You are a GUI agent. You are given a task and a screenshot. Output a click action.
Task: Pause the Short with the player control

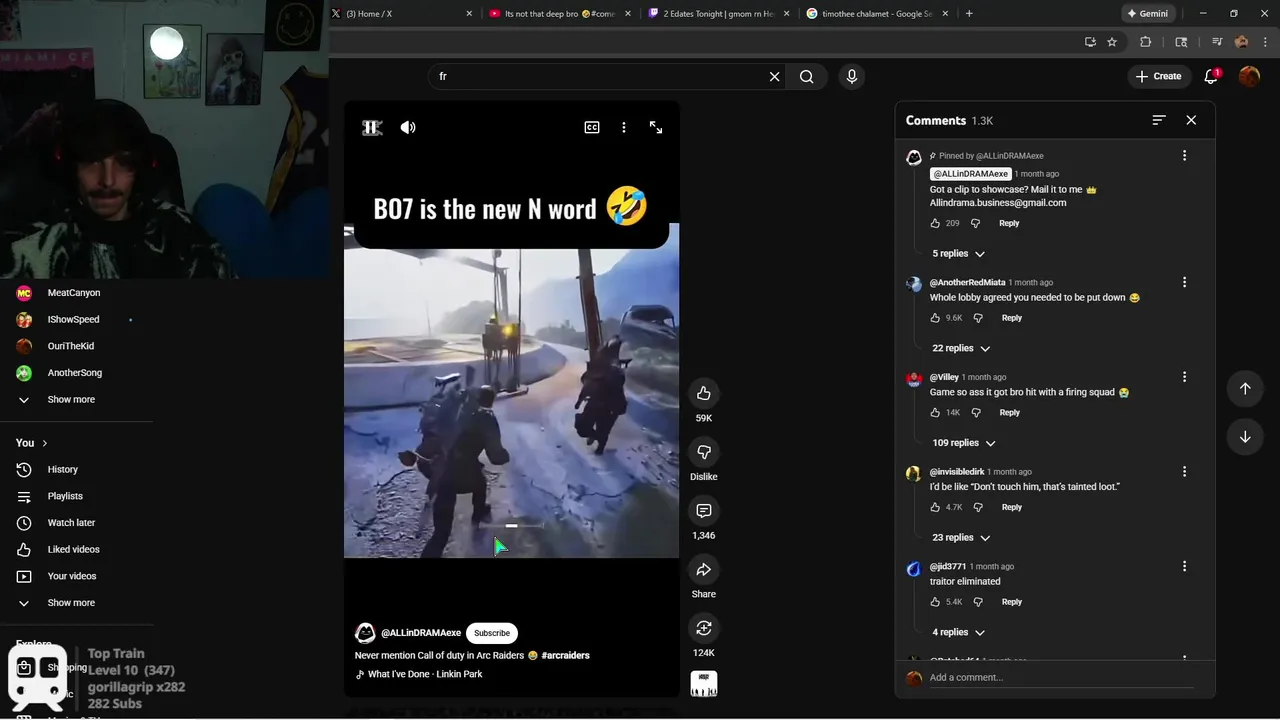click(x=372, y=127)
